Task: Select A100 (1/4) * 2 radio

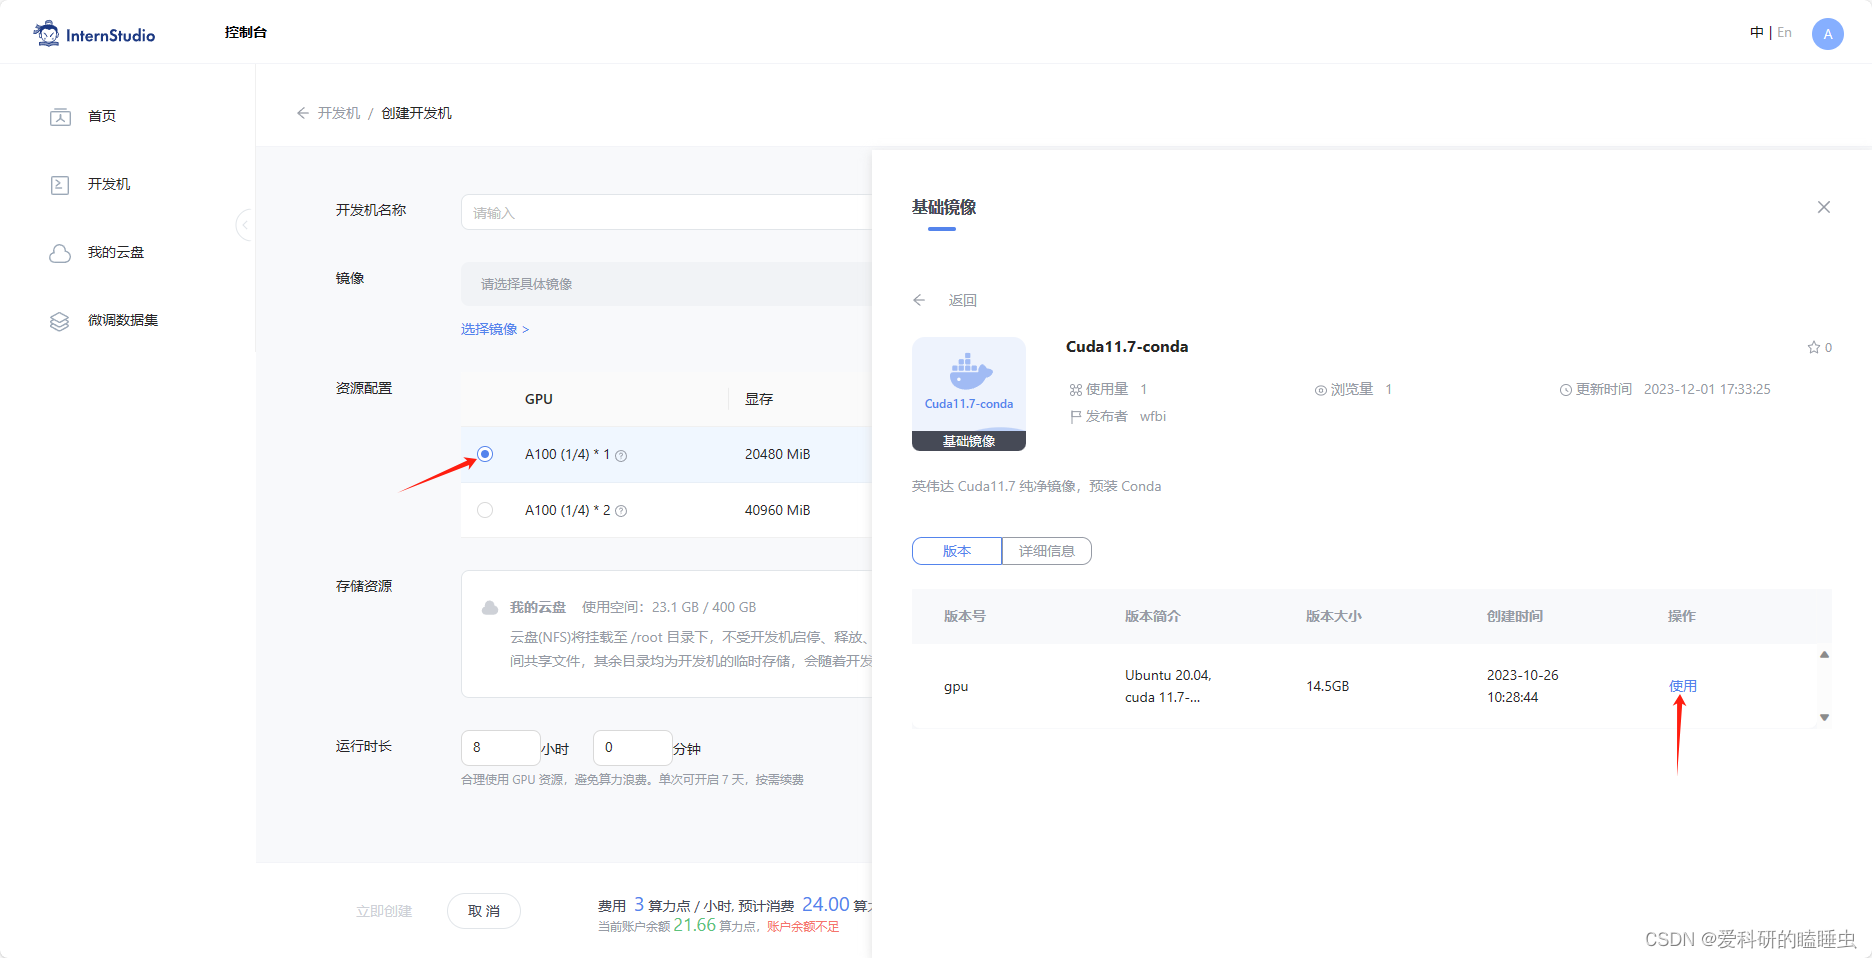Action: [485, 510]
